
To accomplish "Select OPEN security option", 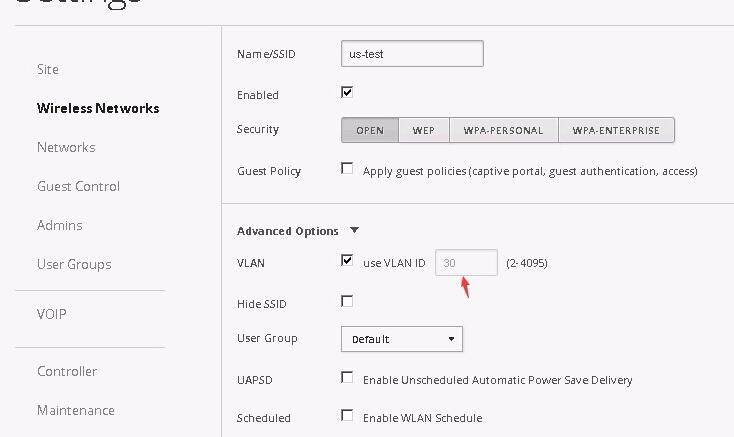I will coord(370,130).
